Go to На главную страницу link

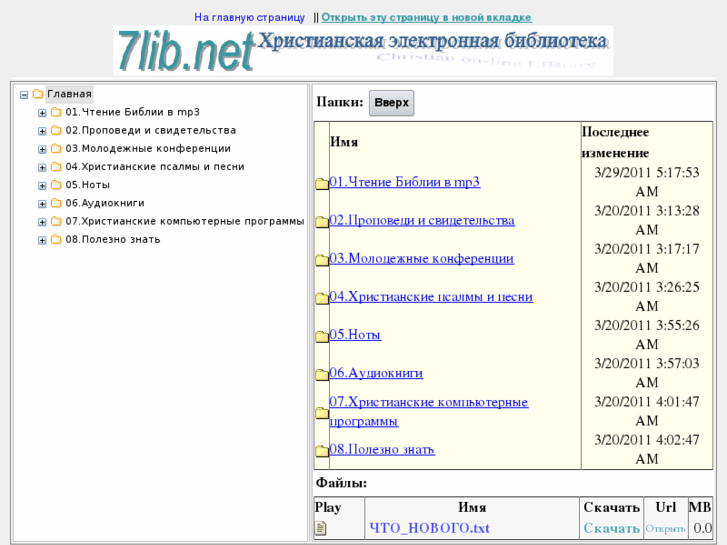click(x=249, y=18)
